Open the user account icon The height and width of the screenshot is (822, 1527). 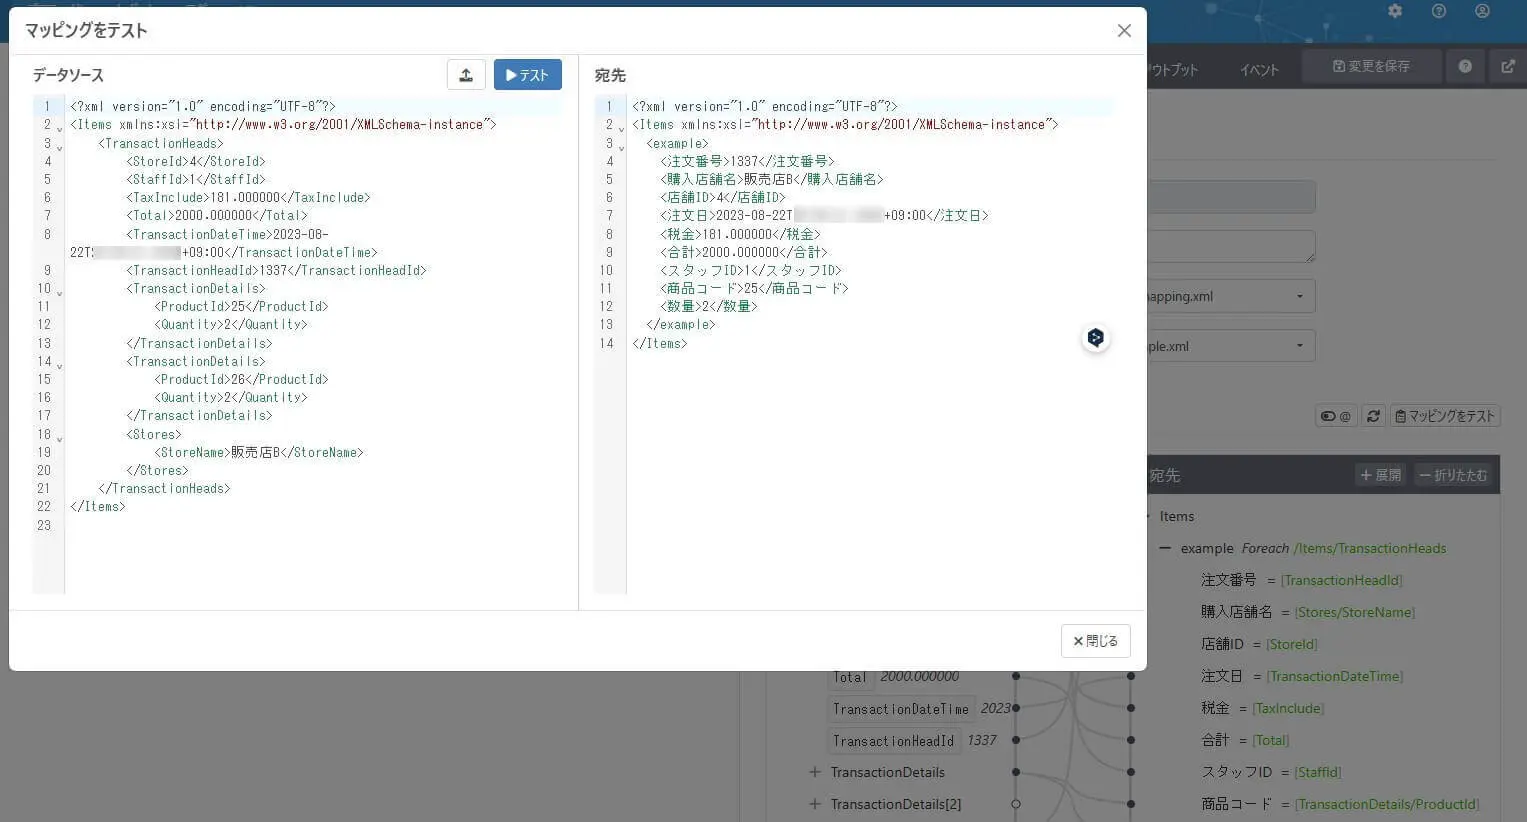(1481, 11)
